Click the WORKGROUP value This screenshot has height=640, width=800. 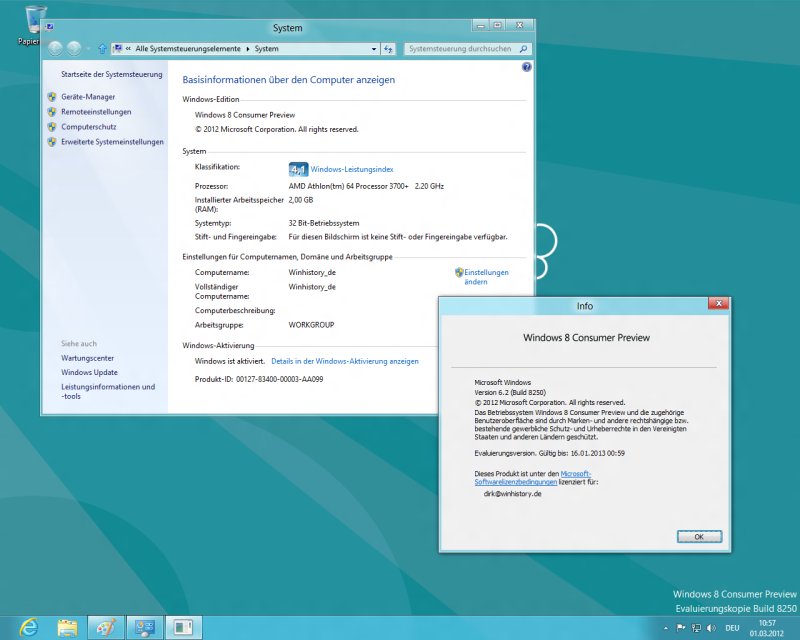(311, 325)
